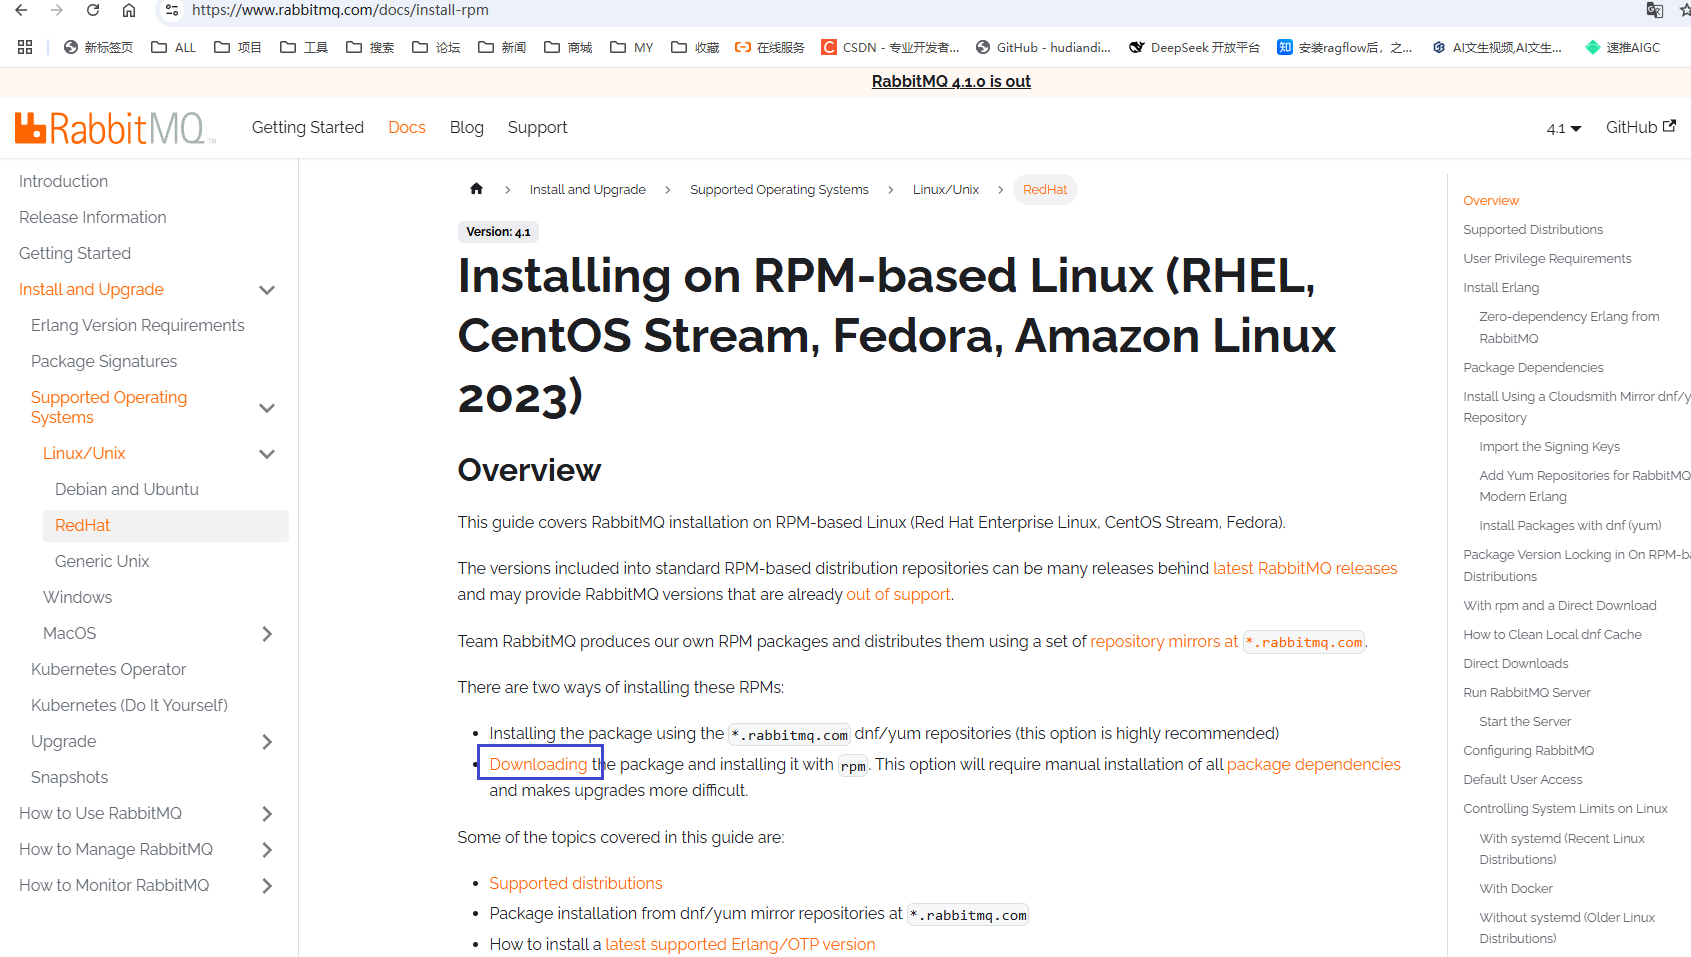Open the MY bookmarks folder
The image size is (1691, 957).
pos(632,47)
